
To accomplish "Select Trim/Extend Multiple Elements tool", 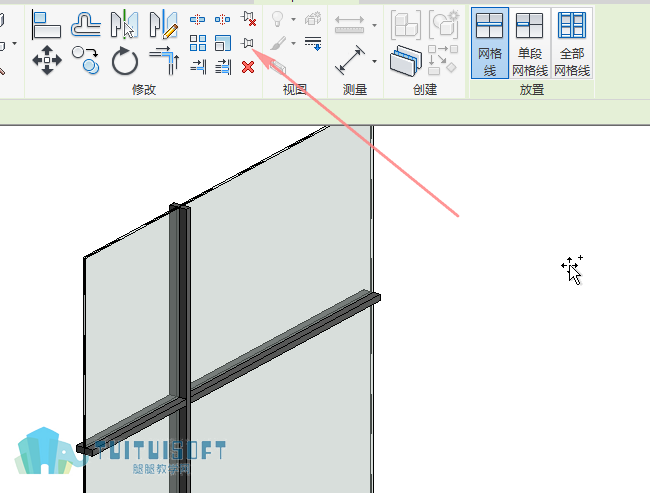I will [x=223, y=67].
